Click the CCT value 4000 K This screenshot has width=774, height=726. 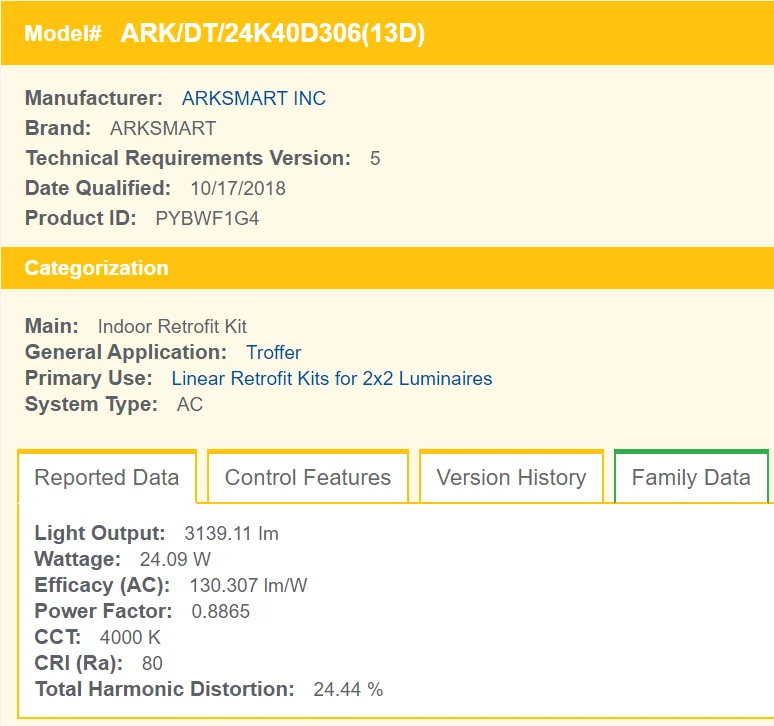[130, 637]
